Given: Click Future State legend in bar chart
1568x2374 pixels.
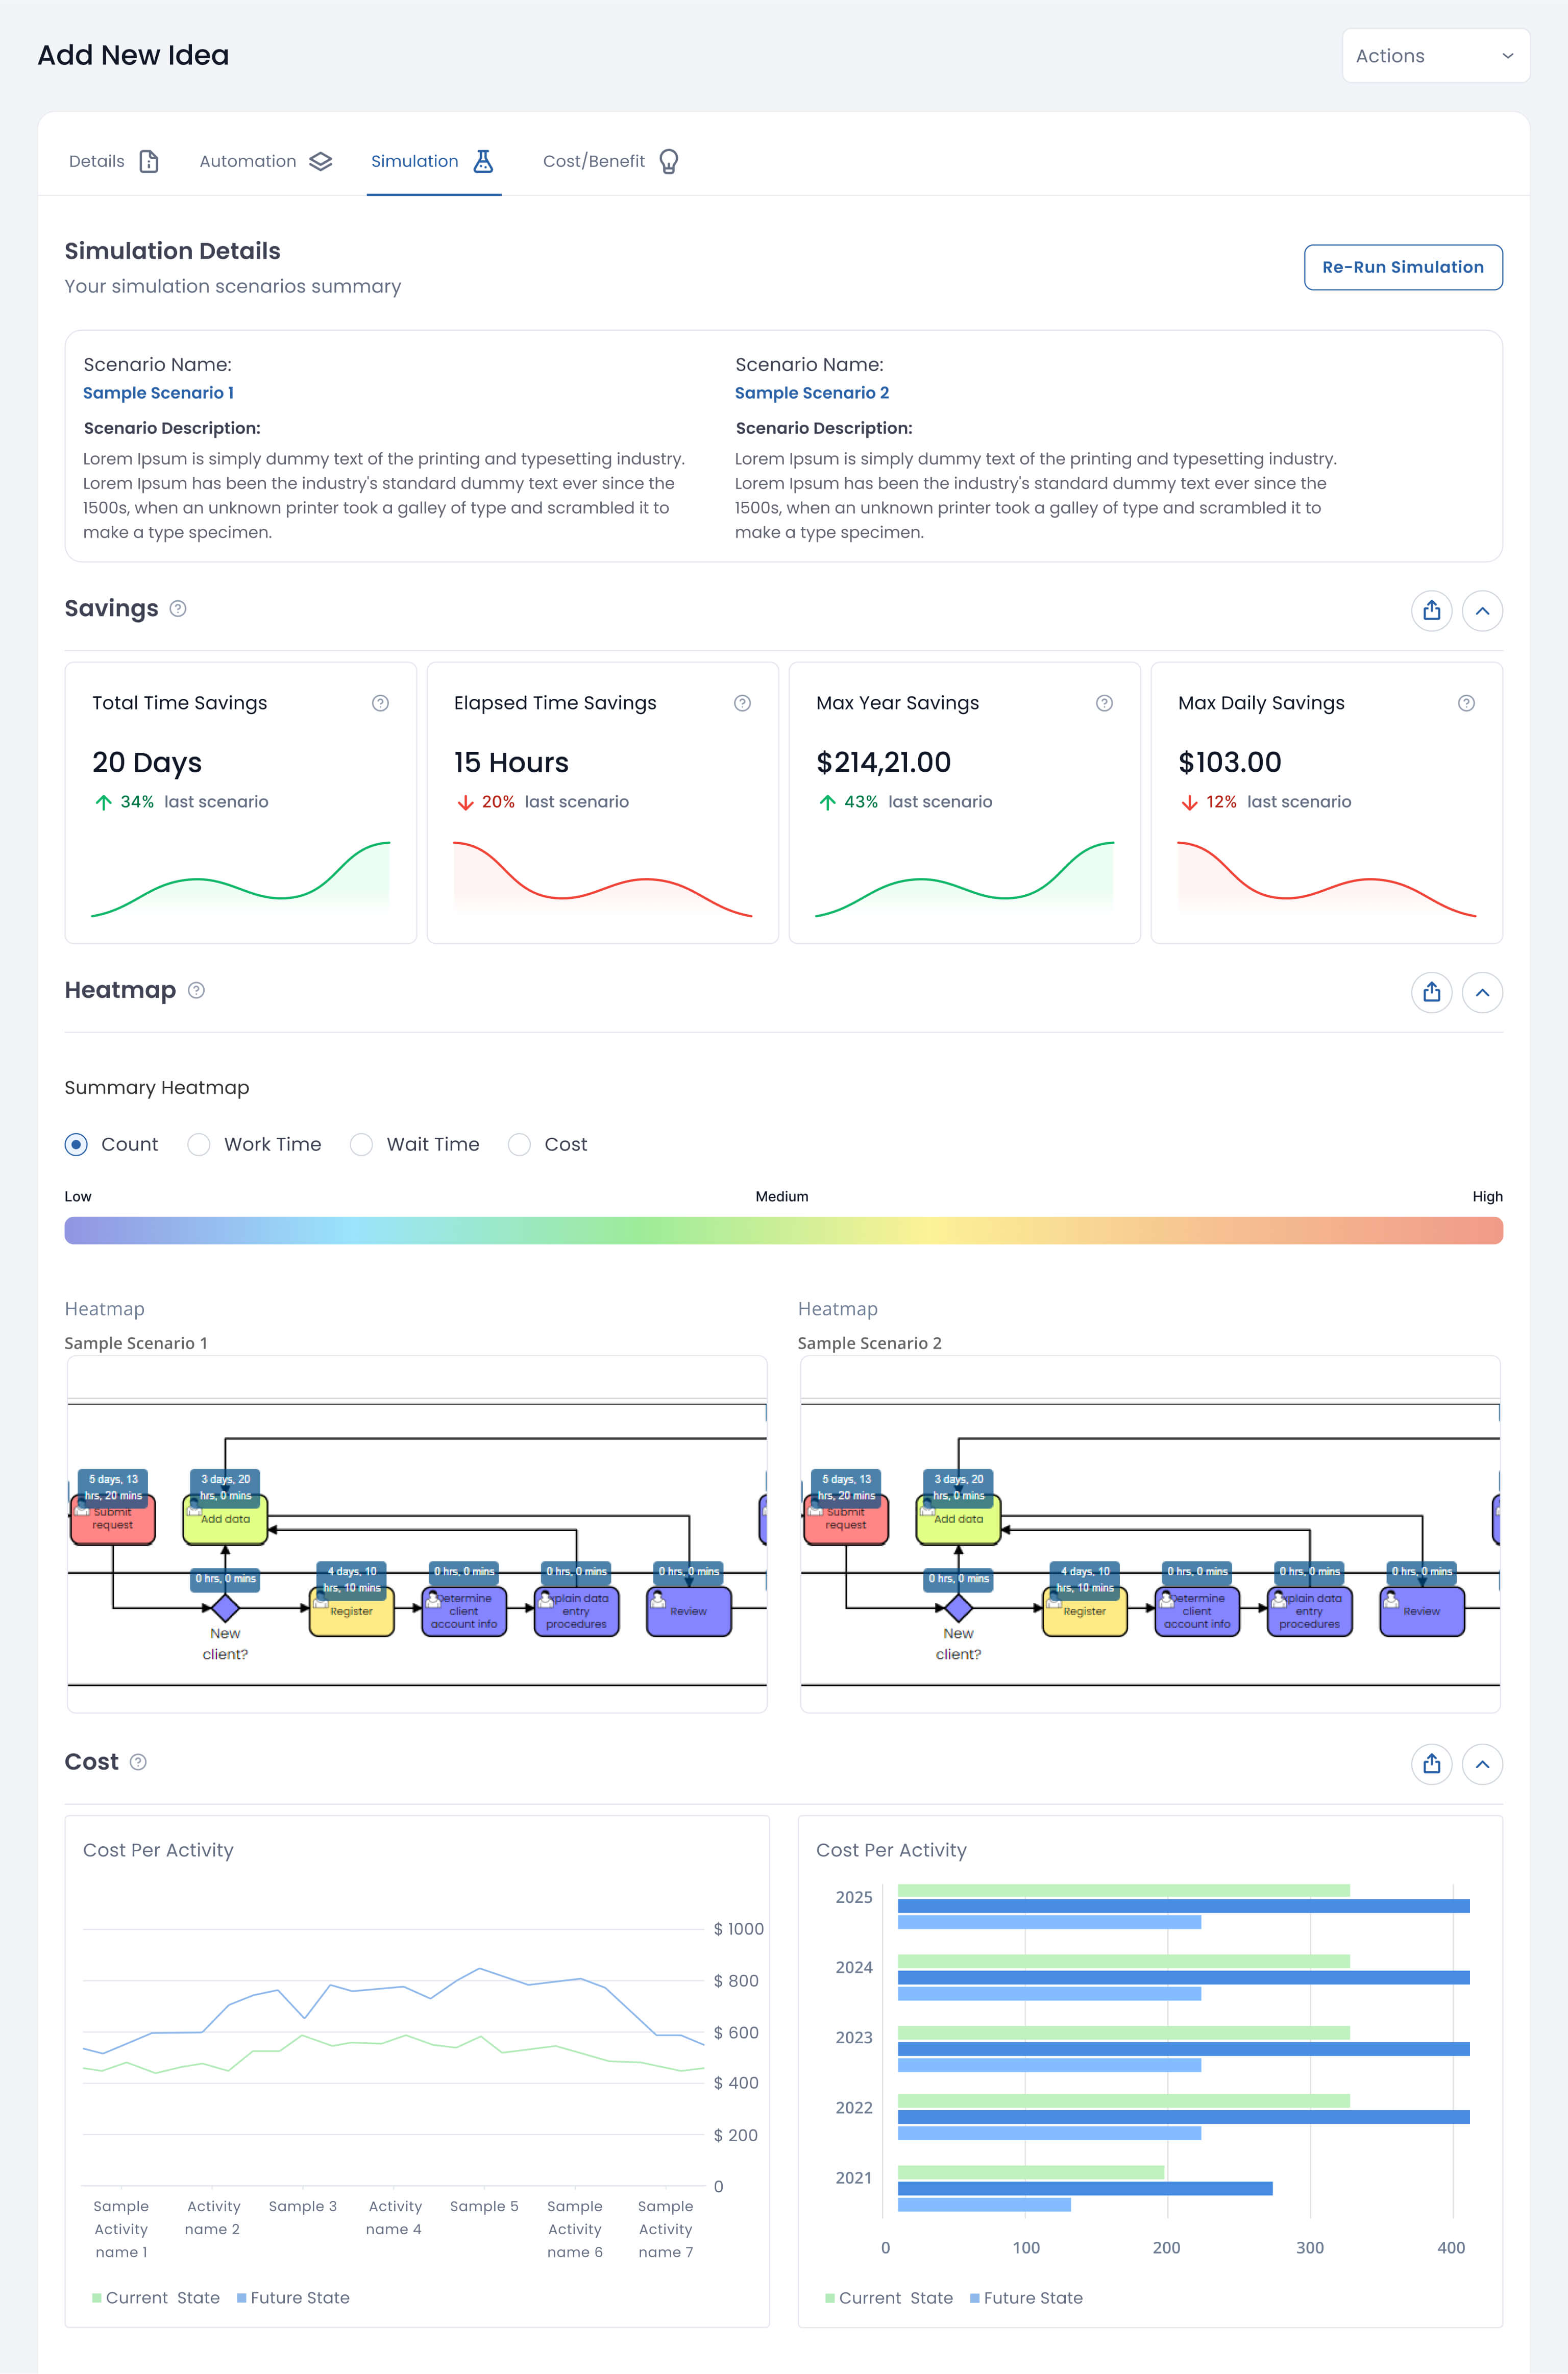Looking at the screenshot, I should click(x=1026, y=2298).
